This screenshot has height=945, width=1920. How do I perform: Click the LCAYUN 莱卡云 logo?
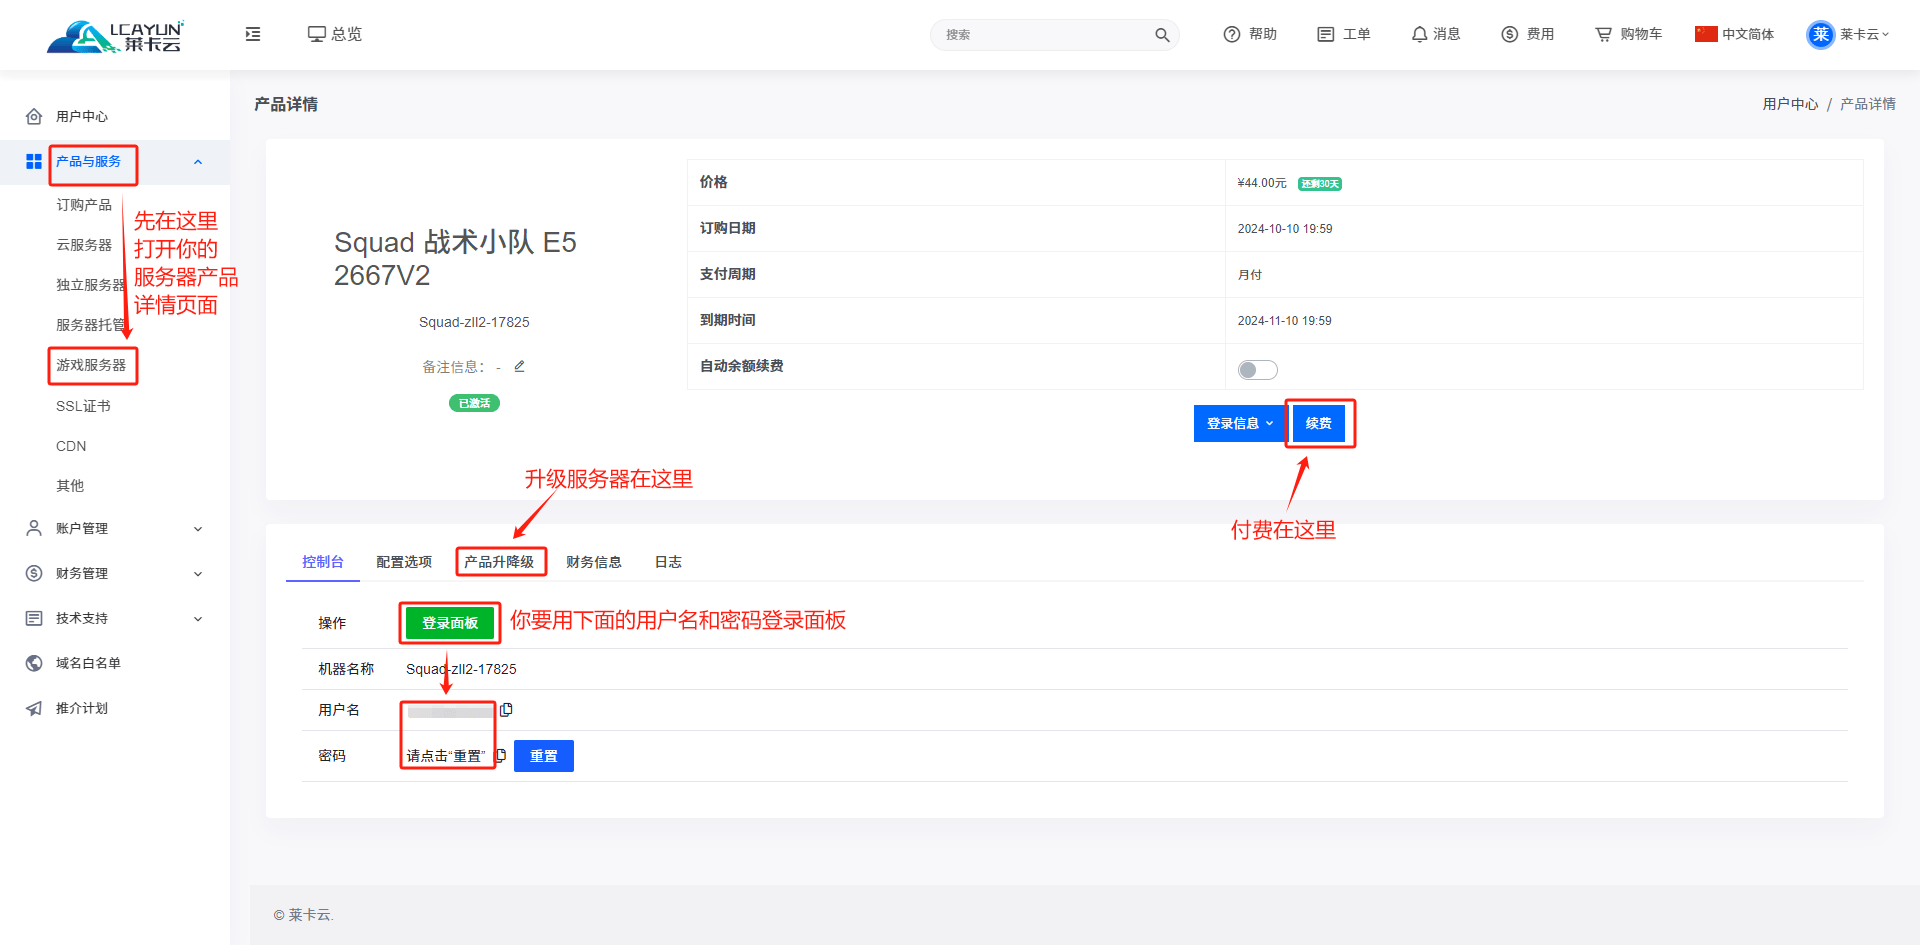[115, 36]
